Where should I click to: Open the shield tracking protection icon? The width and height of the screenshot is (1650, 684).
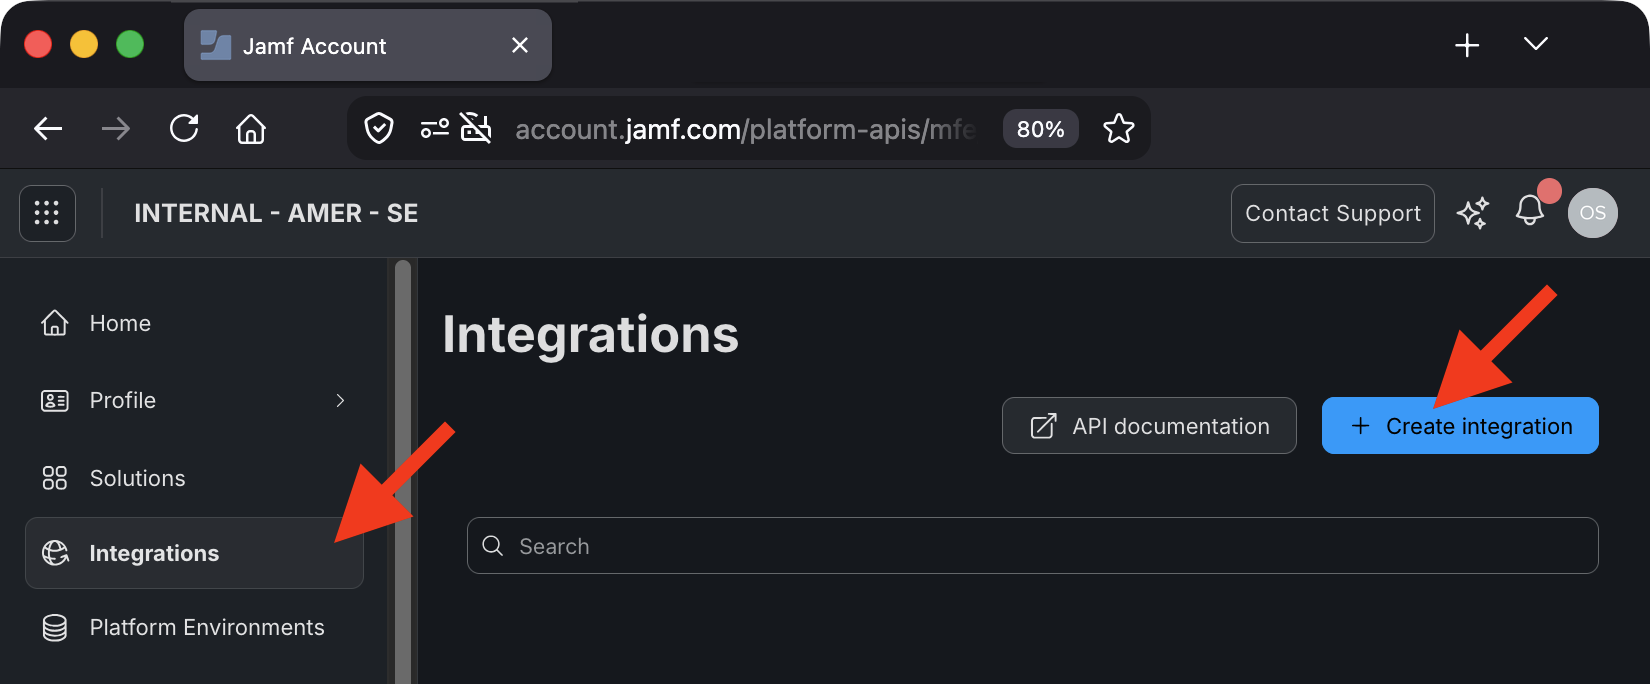pos(379,128)
